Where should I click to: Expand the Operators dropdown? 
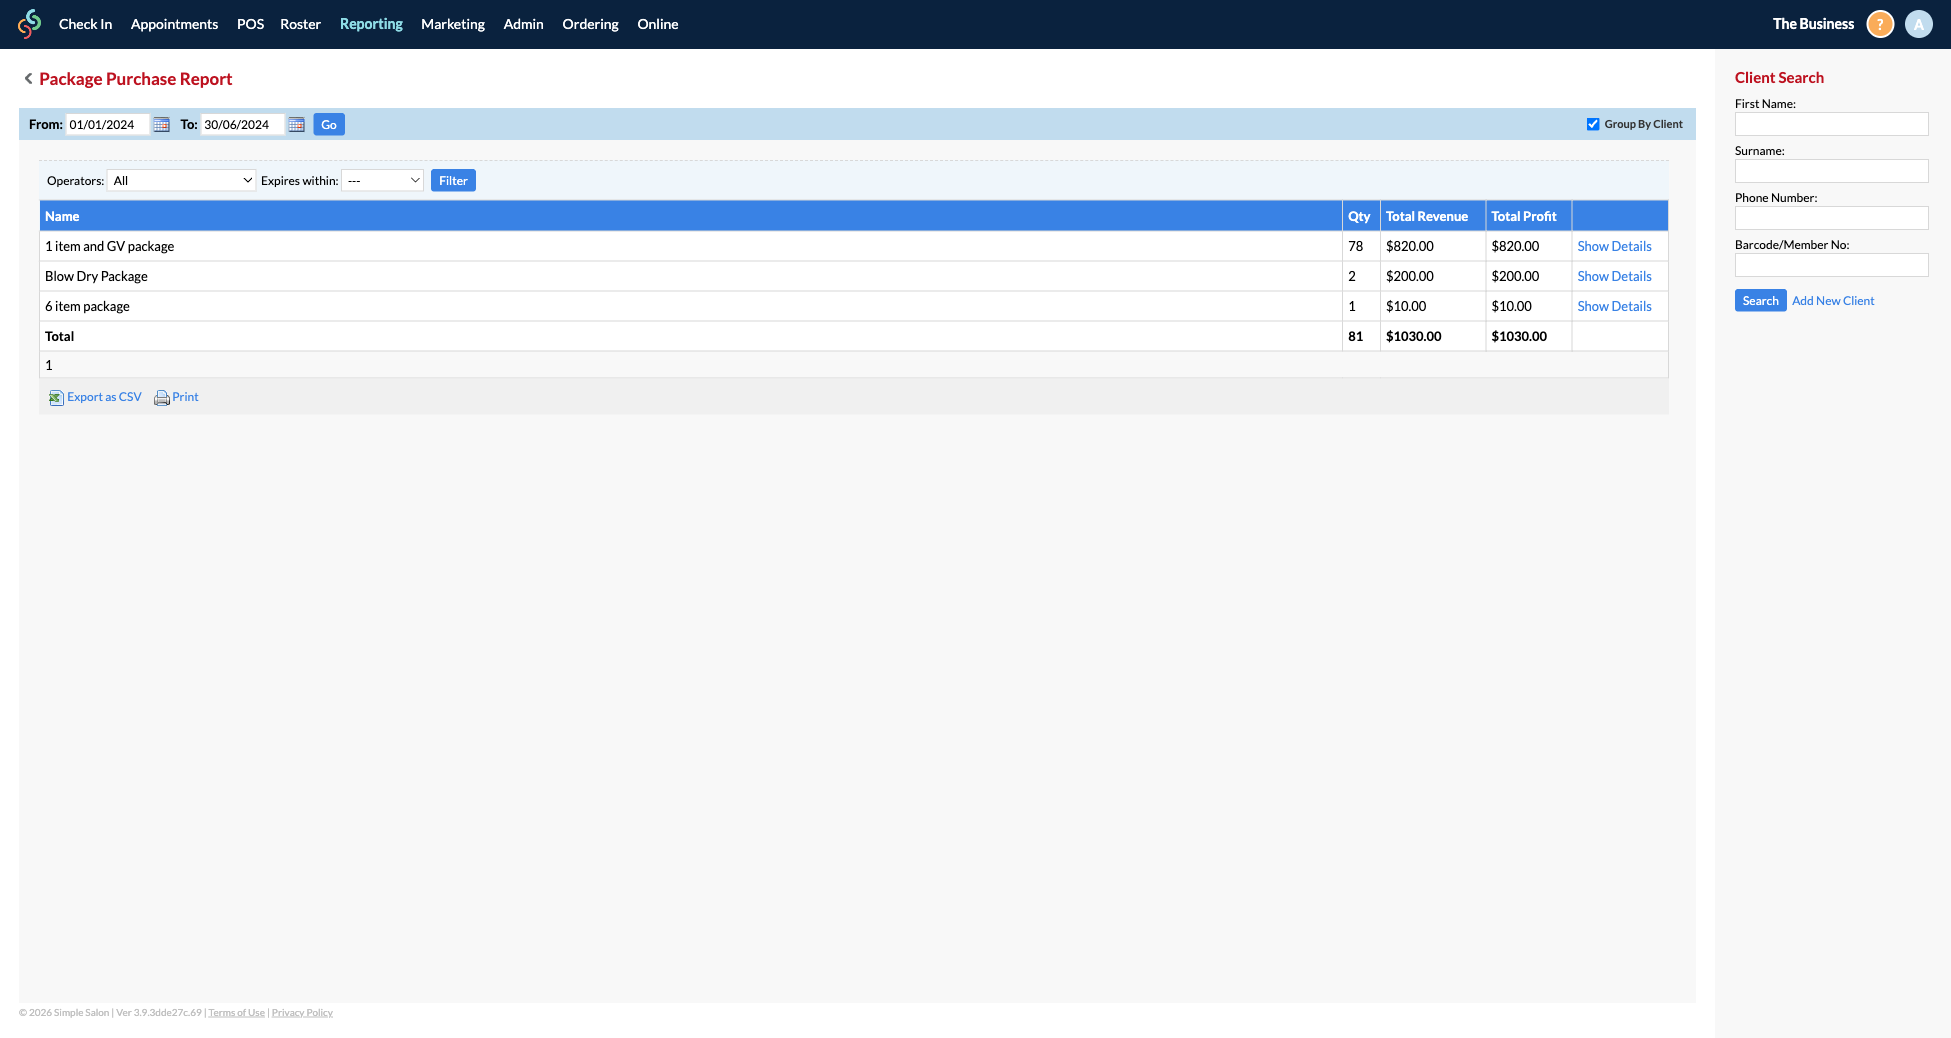(182, 181)
